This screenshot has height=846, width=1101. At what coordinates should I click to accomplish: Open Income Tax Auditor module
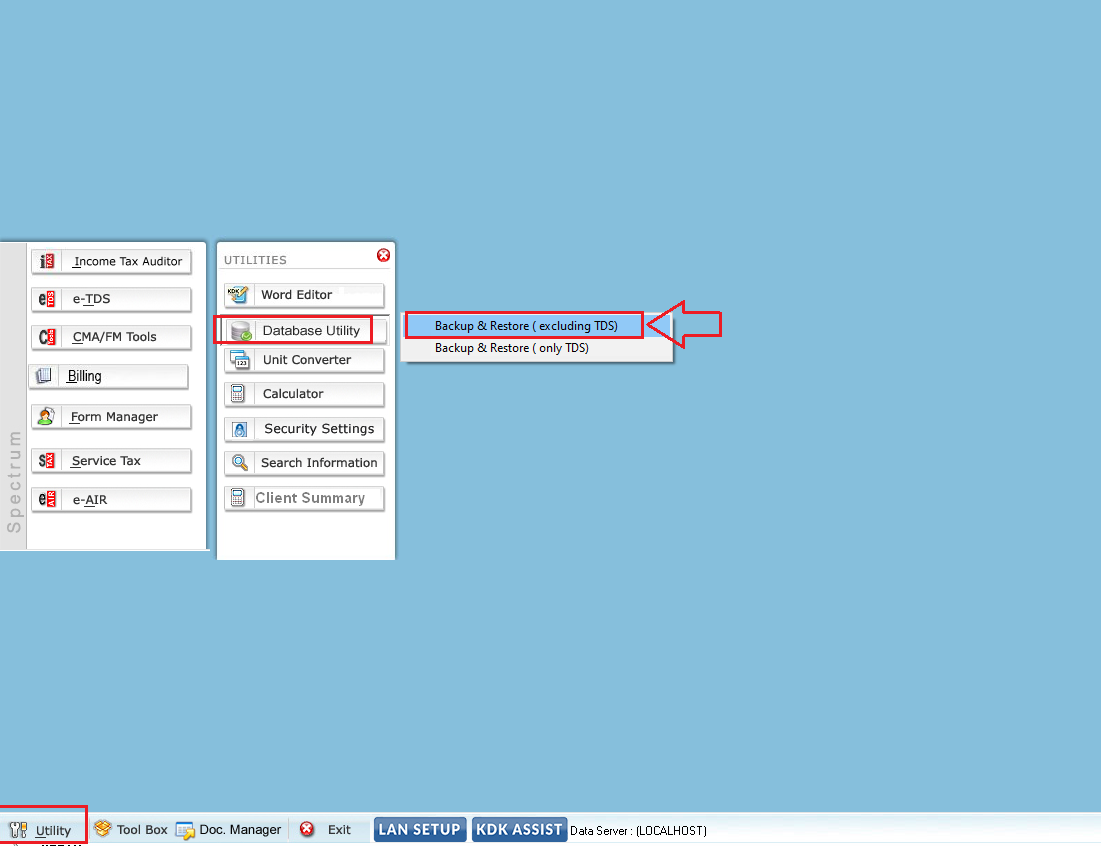coord(111,261)
